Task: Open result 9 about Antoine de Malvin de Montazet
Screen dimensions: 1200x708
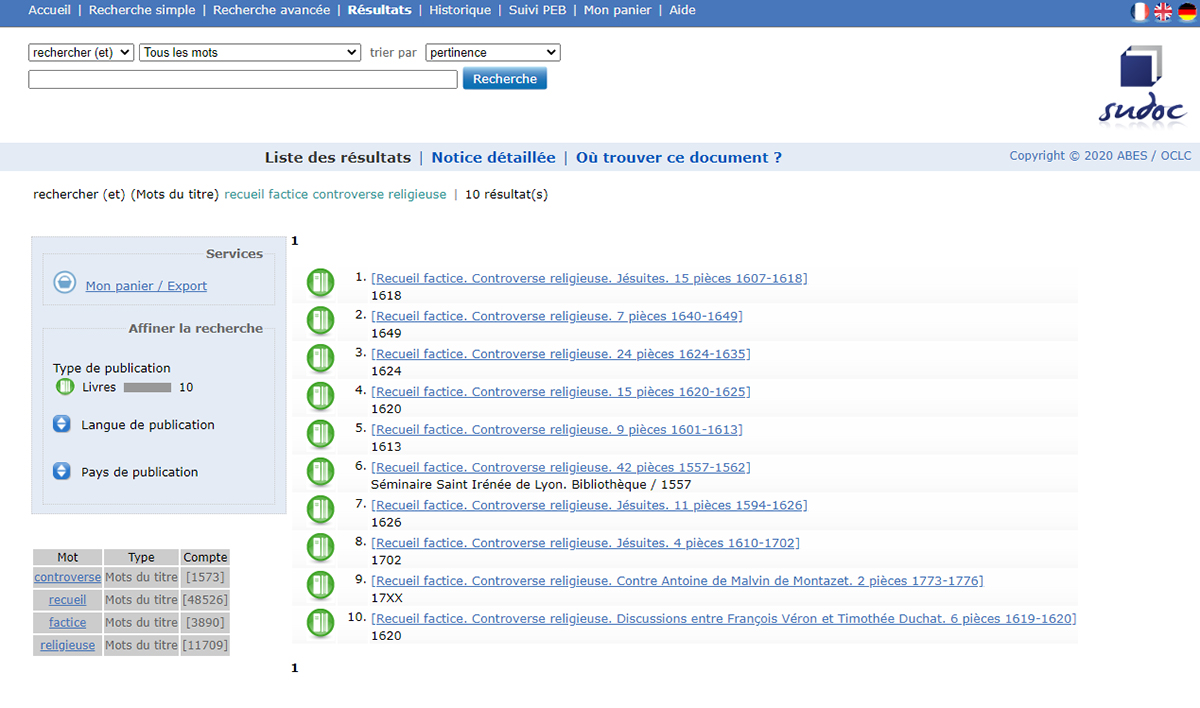Action: 677,581
